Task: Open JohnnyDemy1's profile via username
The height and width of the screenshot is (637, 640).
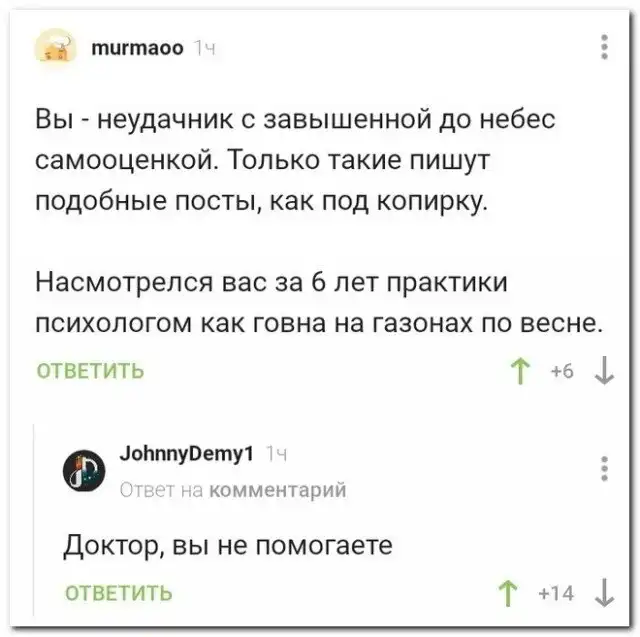Action: (x=188, y=455)
